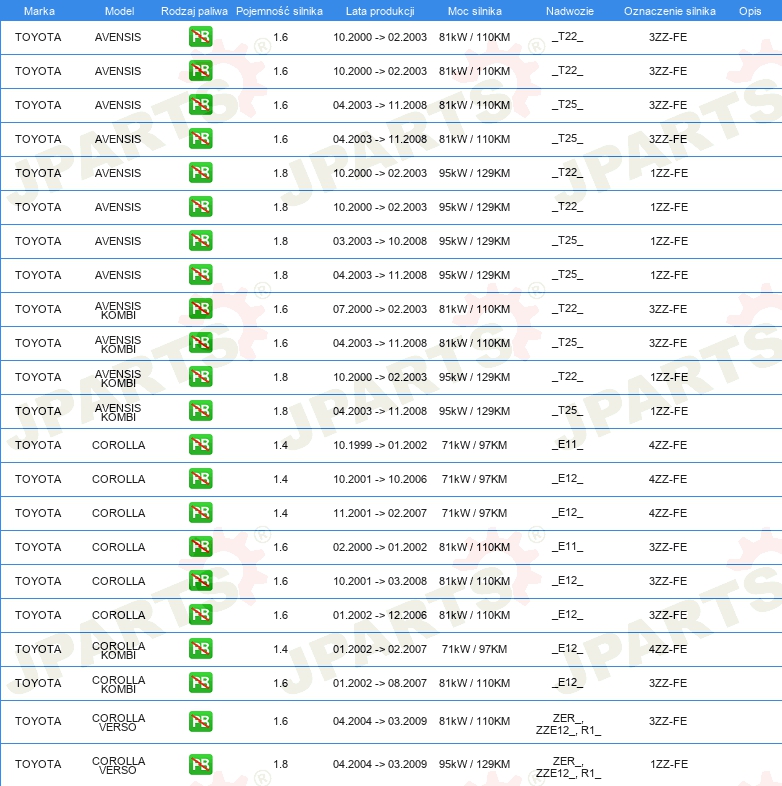Screen dimensions: 782x786
Task: Click fuel icon for Avensis Kombi 1.8 _T25_
Action: tap(200, 411)
